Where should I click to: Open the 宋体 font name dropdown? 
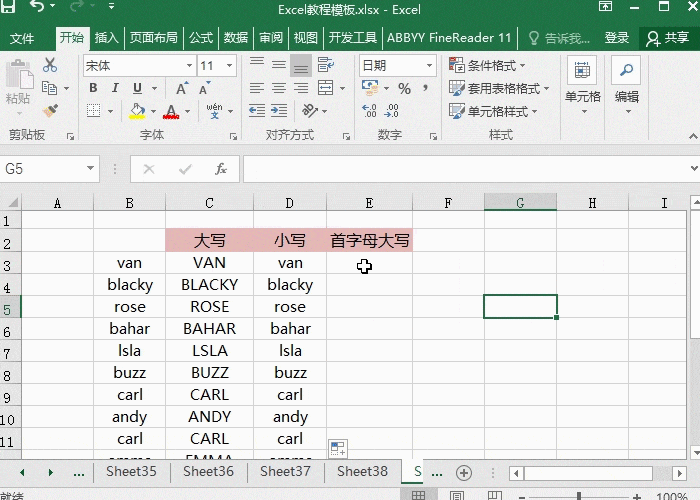tap(189, 66)
